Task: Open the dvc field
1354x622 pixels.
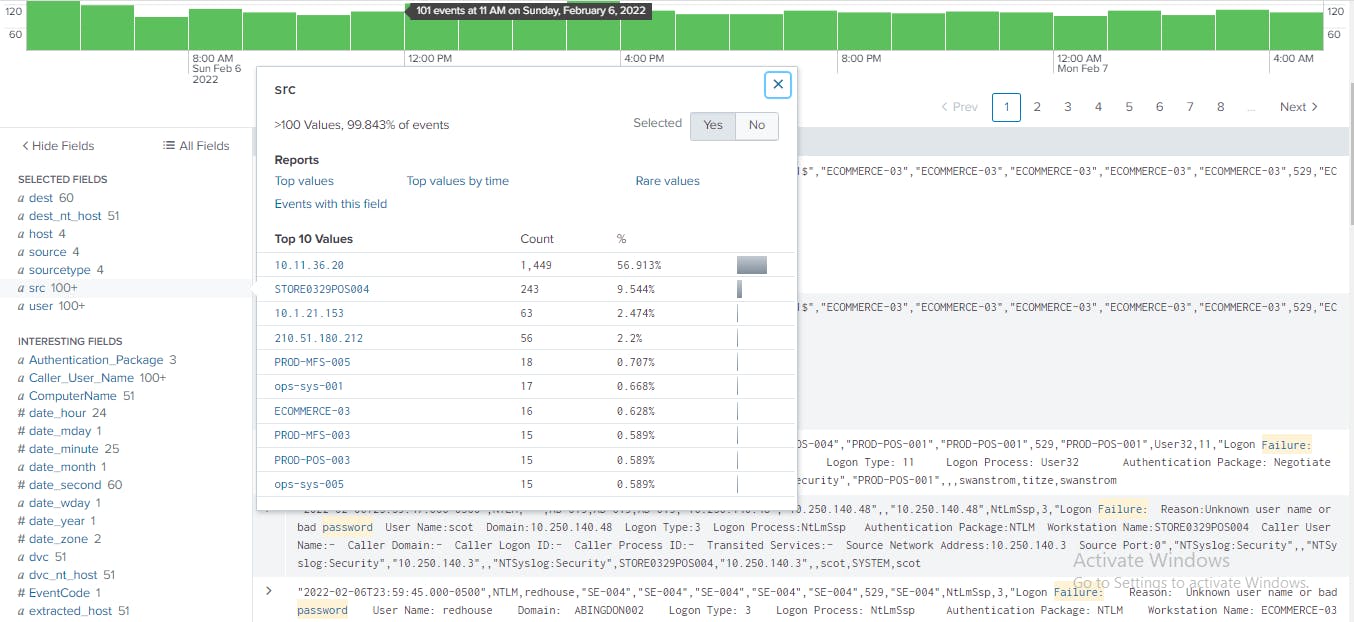Action: click(38, 557)
